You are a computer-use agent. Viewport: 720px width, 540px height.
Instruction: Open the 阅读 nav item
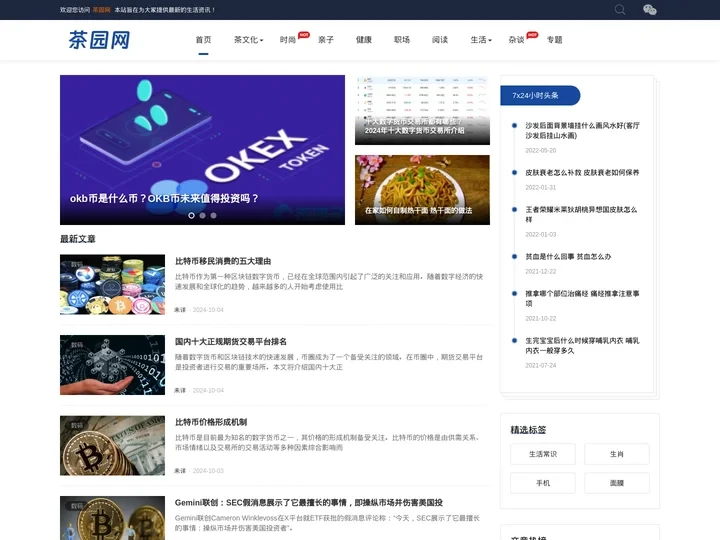[440, 40]
